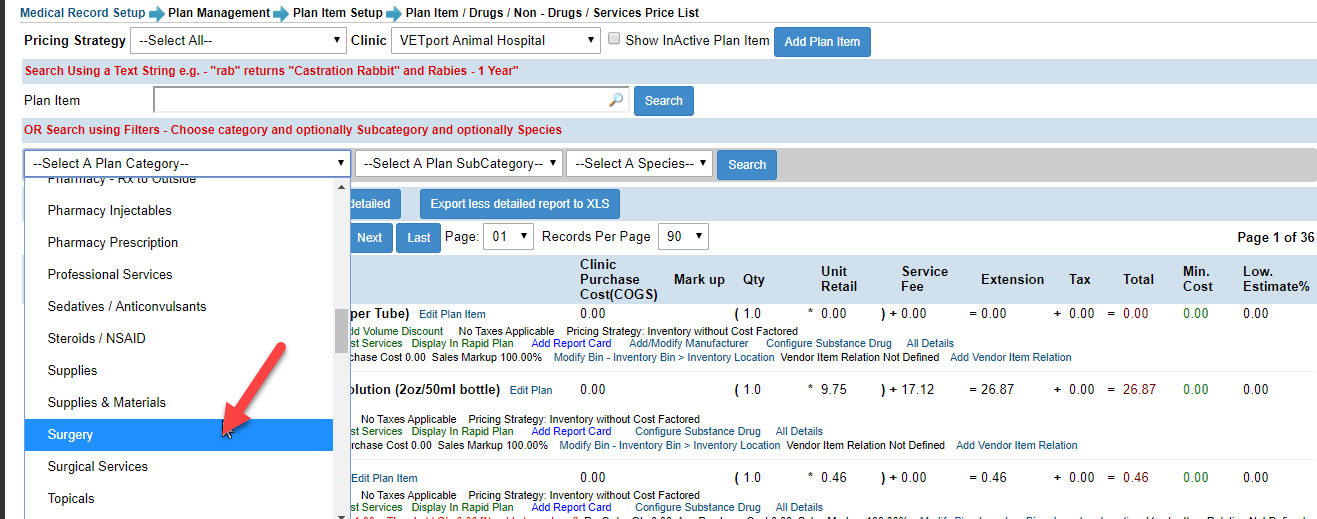Viewport: 1317px width, 519px height.
Task: Click the Low. Estimate% column header
Action: pyautogui.click(x=1276, y=279)
